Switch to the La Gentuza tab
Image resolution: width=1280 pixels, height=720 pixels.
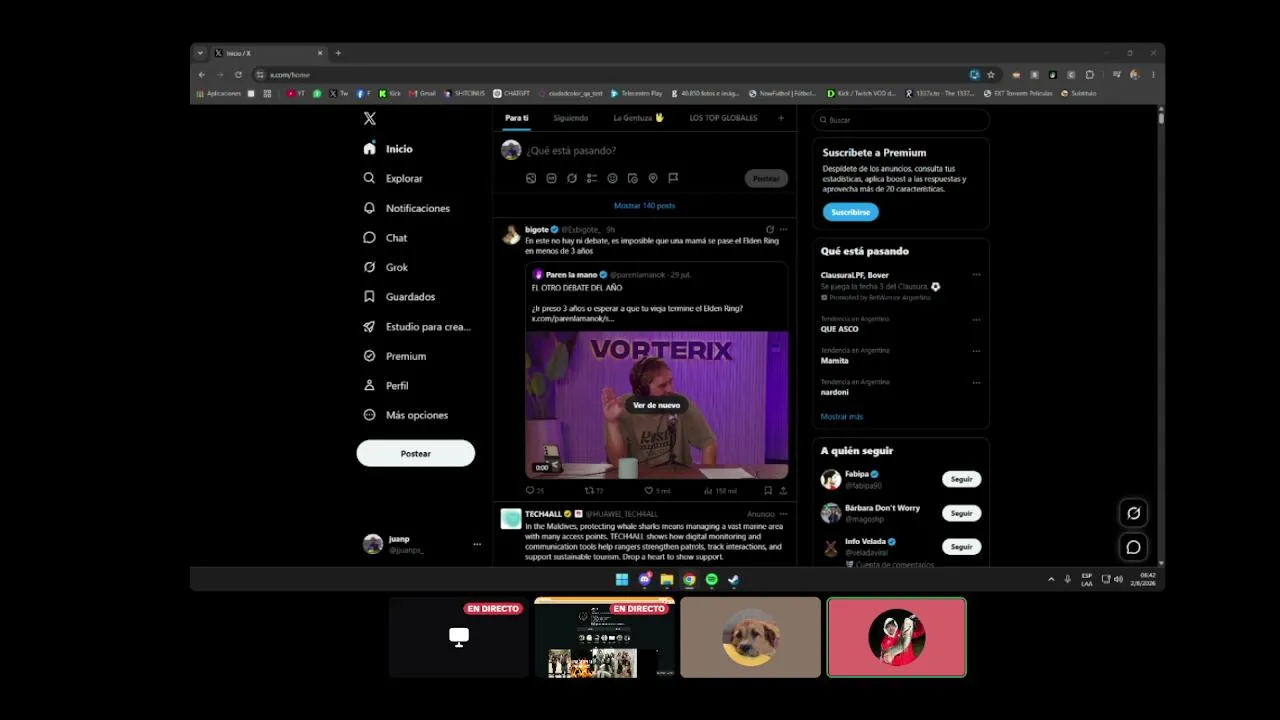[639, 118]
